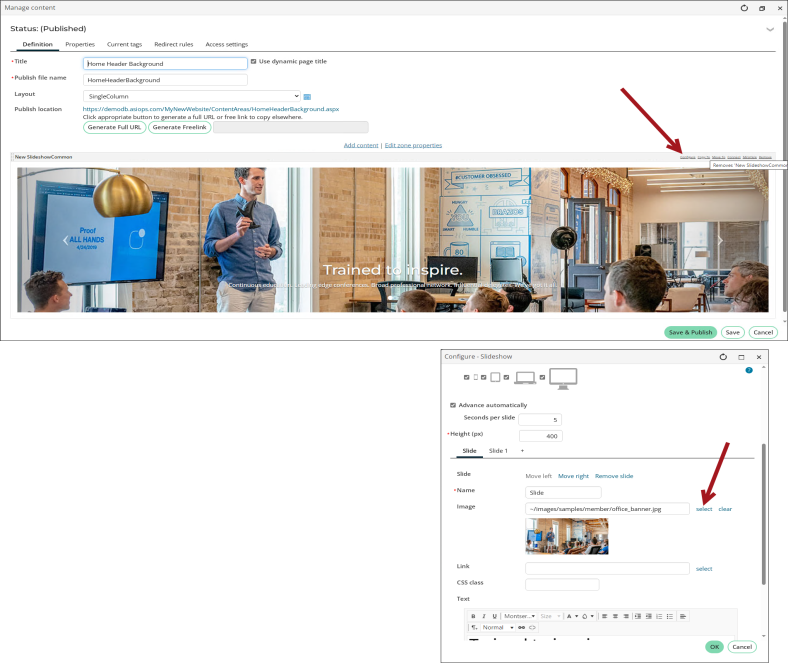788x663 pixels.
Task: Expand the font color dropdown arrow
Action: click(x=576, y=616)
